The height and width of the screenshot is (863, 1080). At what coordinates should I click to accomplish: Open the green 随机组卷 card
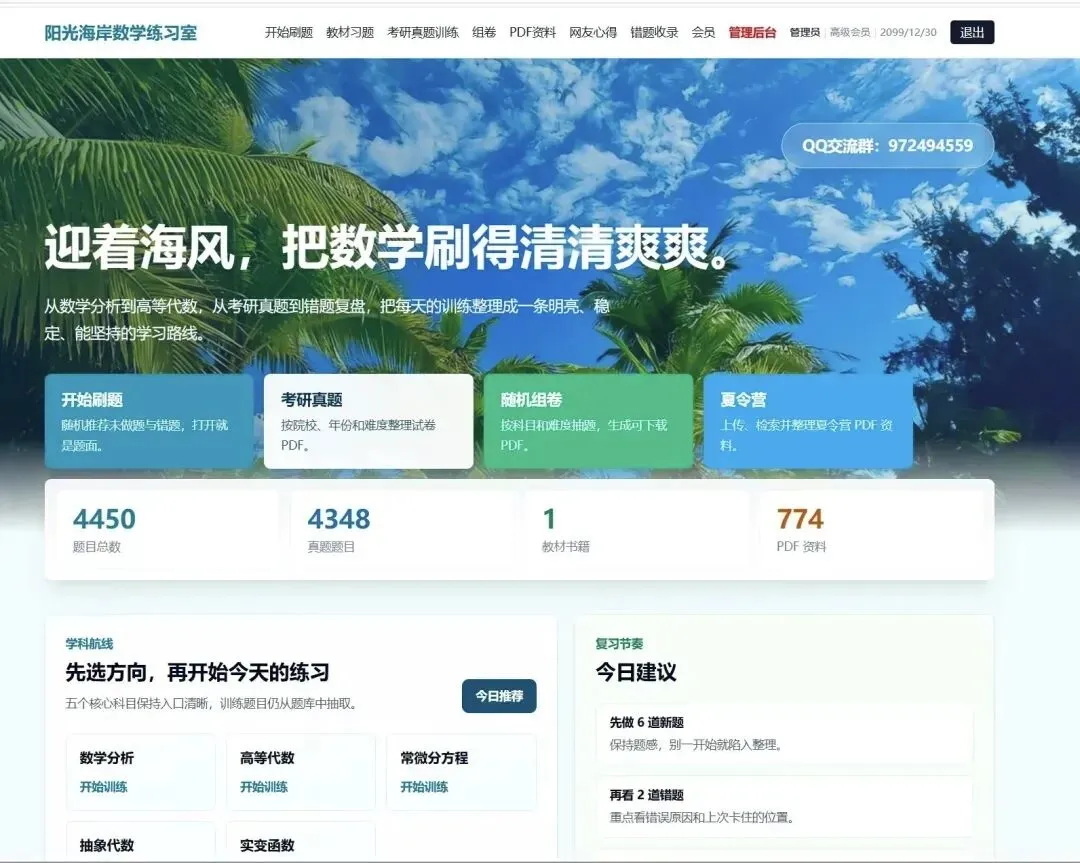pos(588,422)
